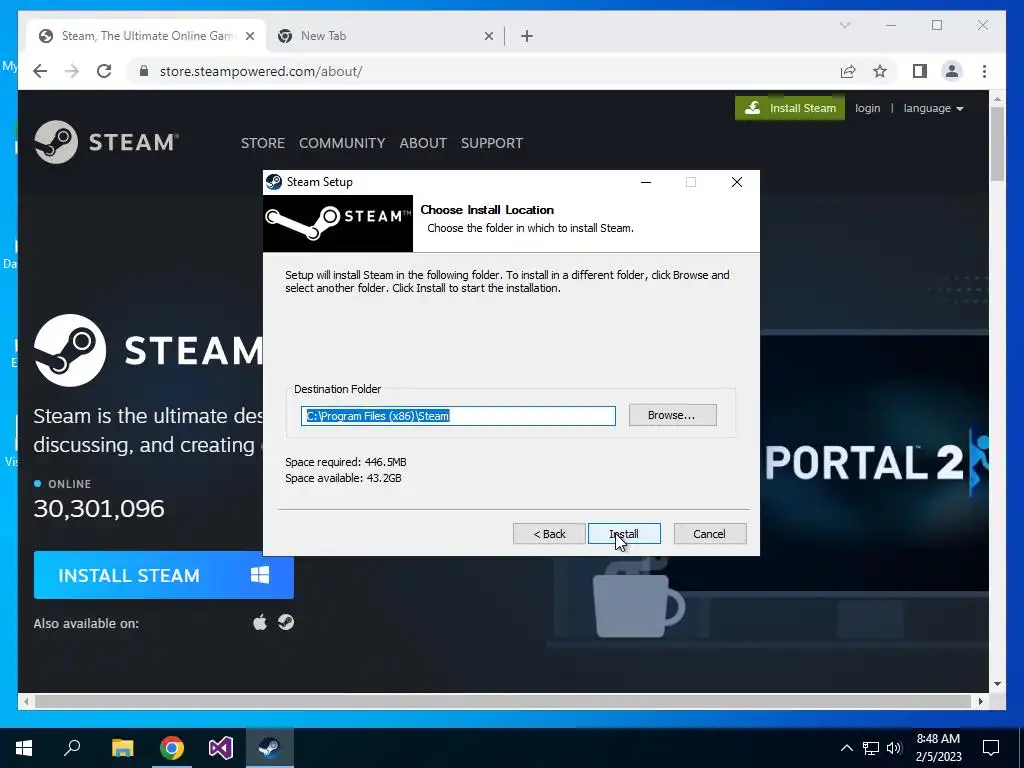Show hidden tray icons chevron
The image size is (1024, 768).
click(846, 748)
